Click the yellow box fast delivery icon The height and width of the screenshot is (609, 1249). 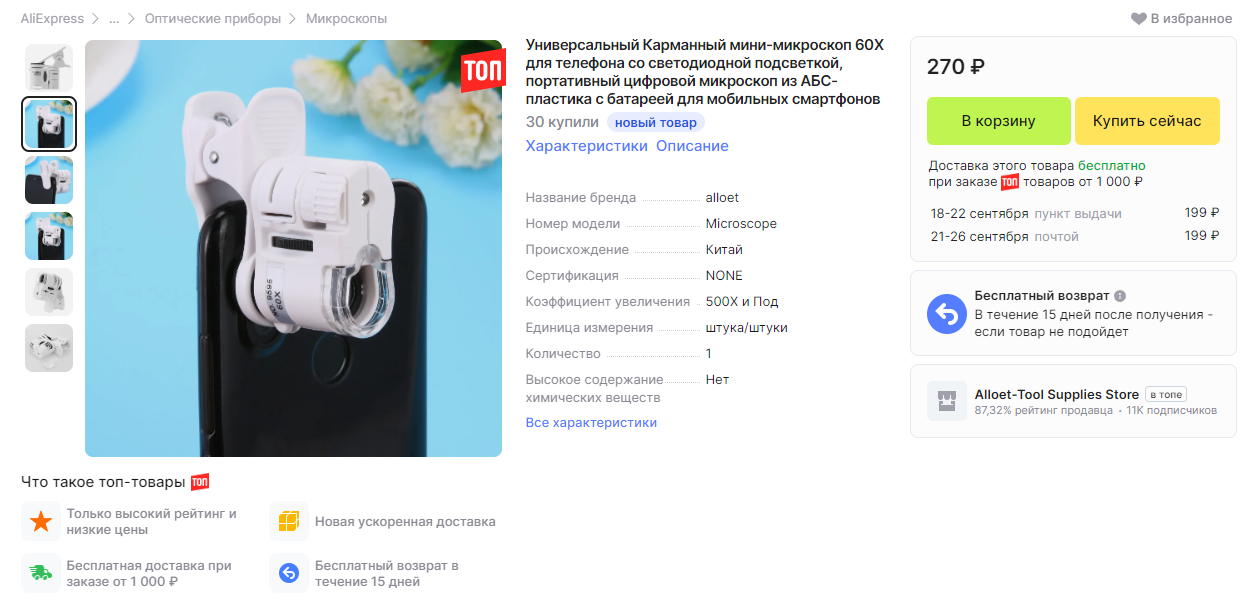(289, 522)
